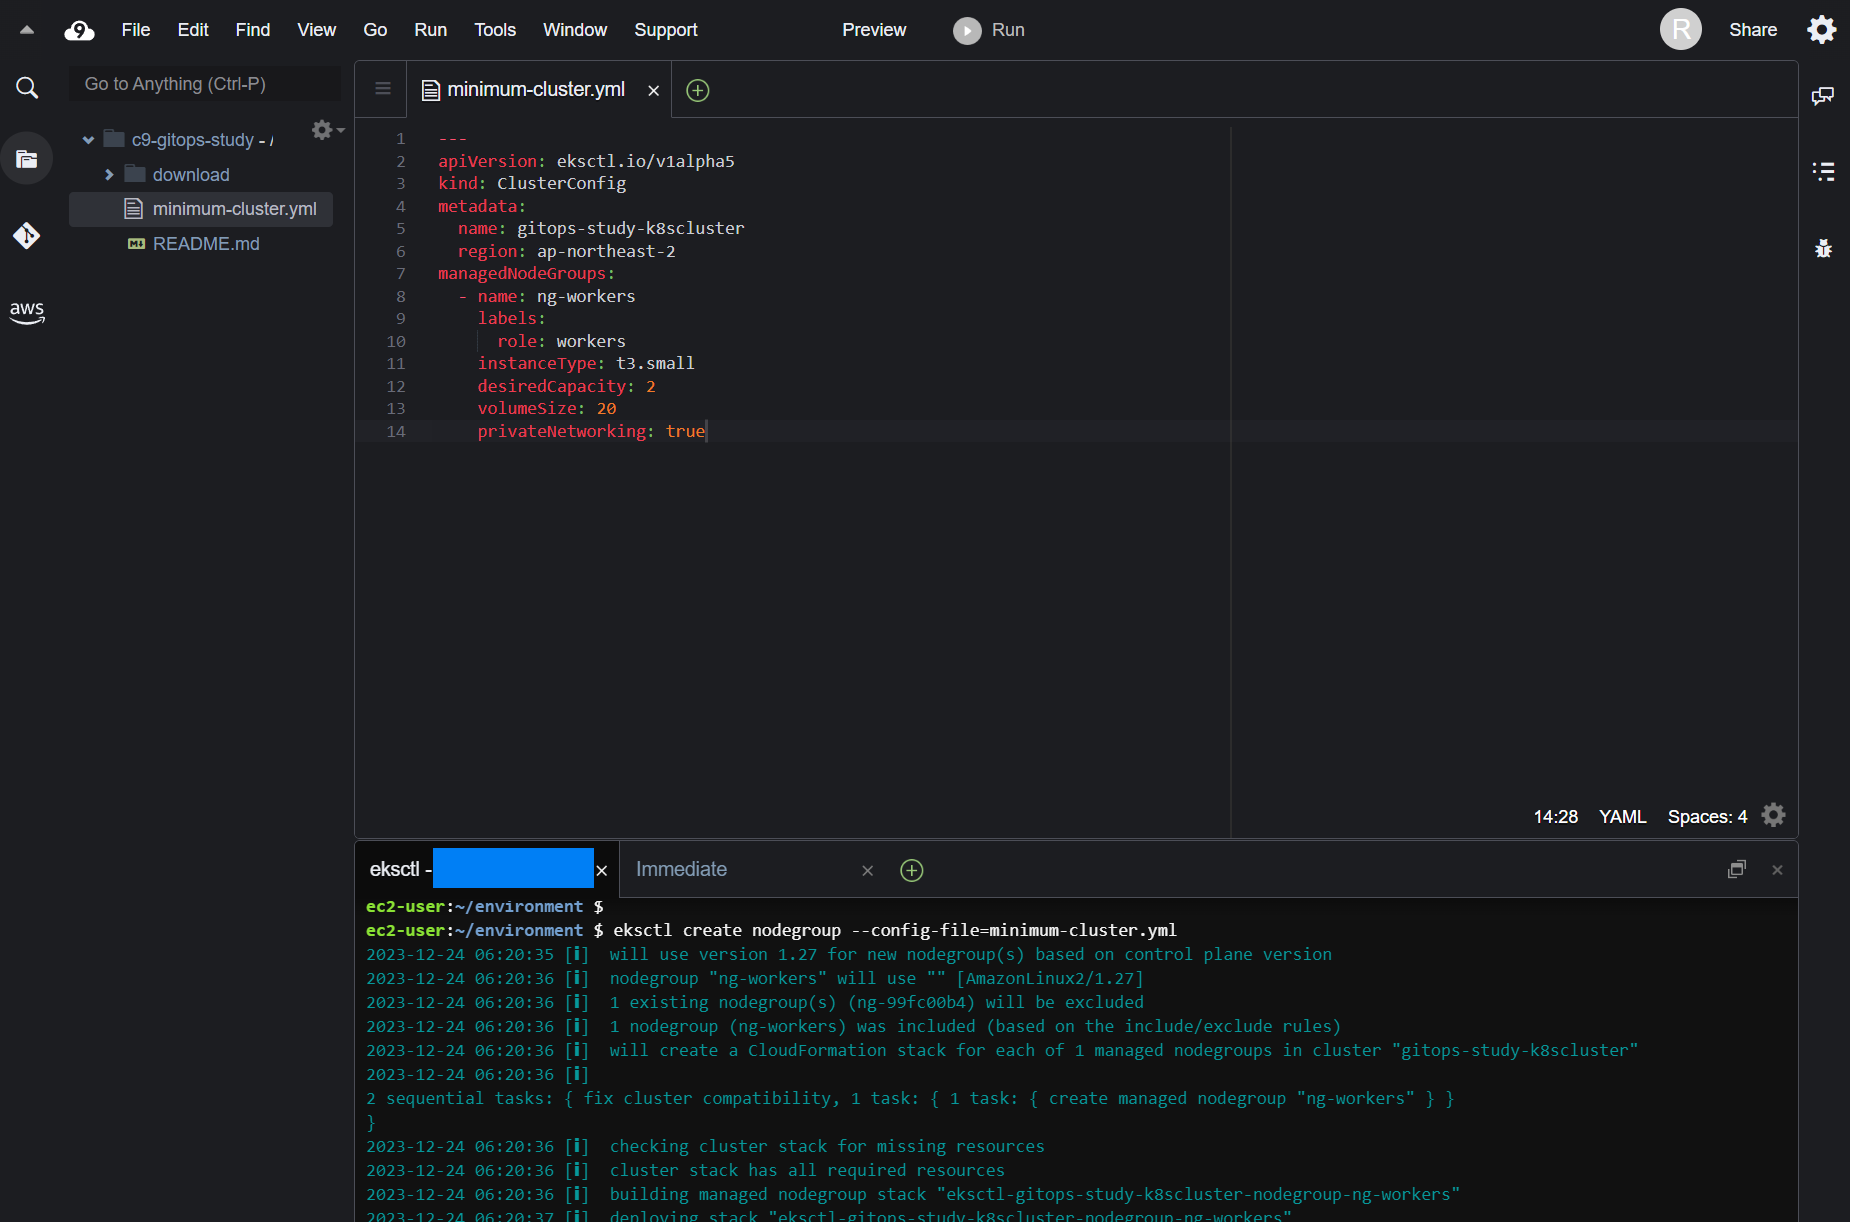Open the AWS Explorer panel
The image size is (1850, 1222).
pos(27,312)
